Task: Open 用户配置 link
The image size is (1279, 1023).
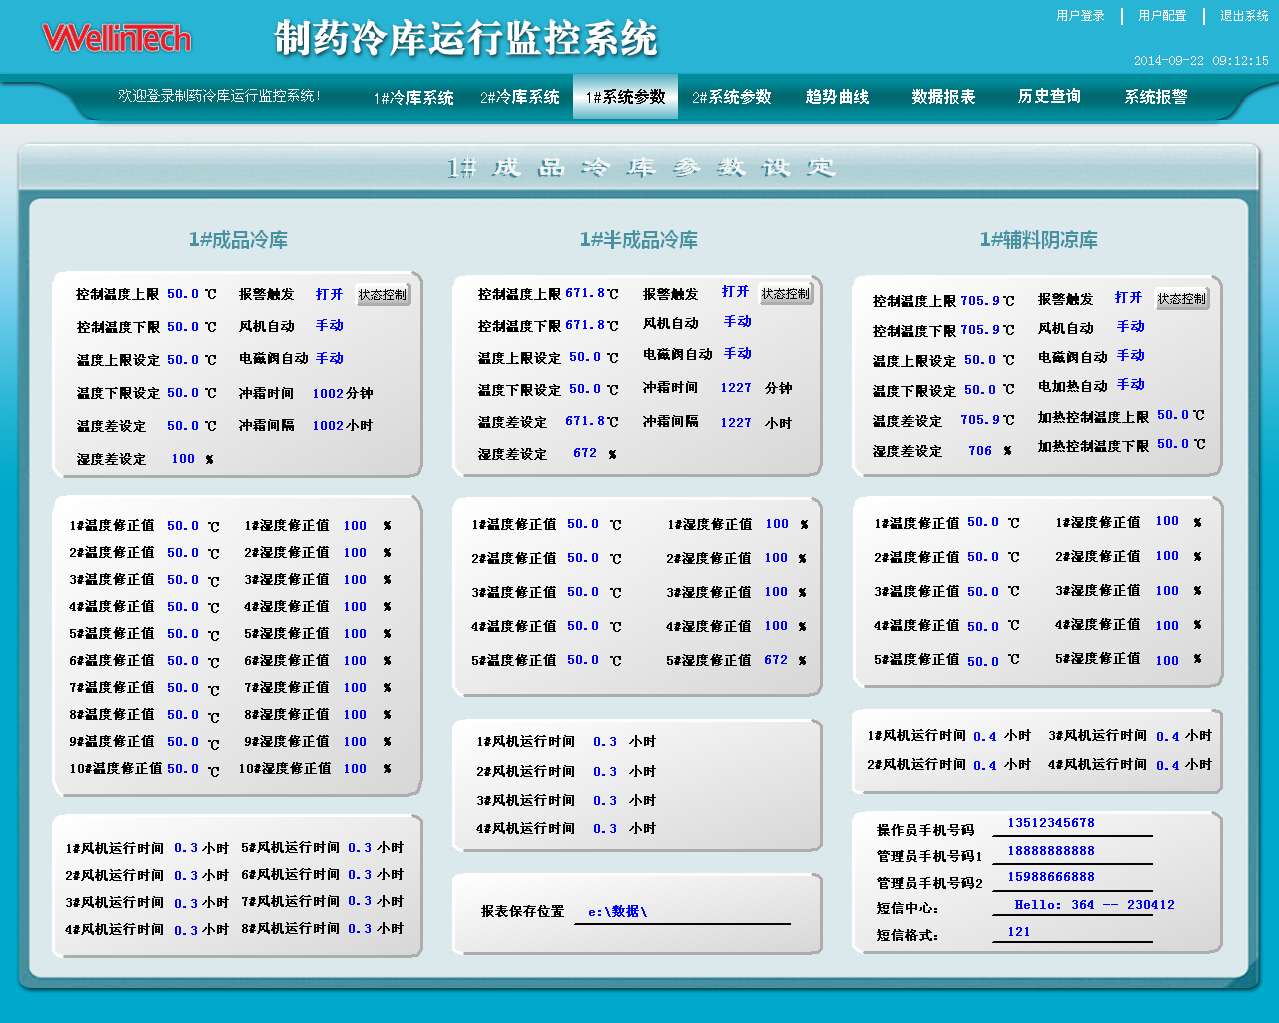Action: pyautogui.click(x=1163, y=16)
